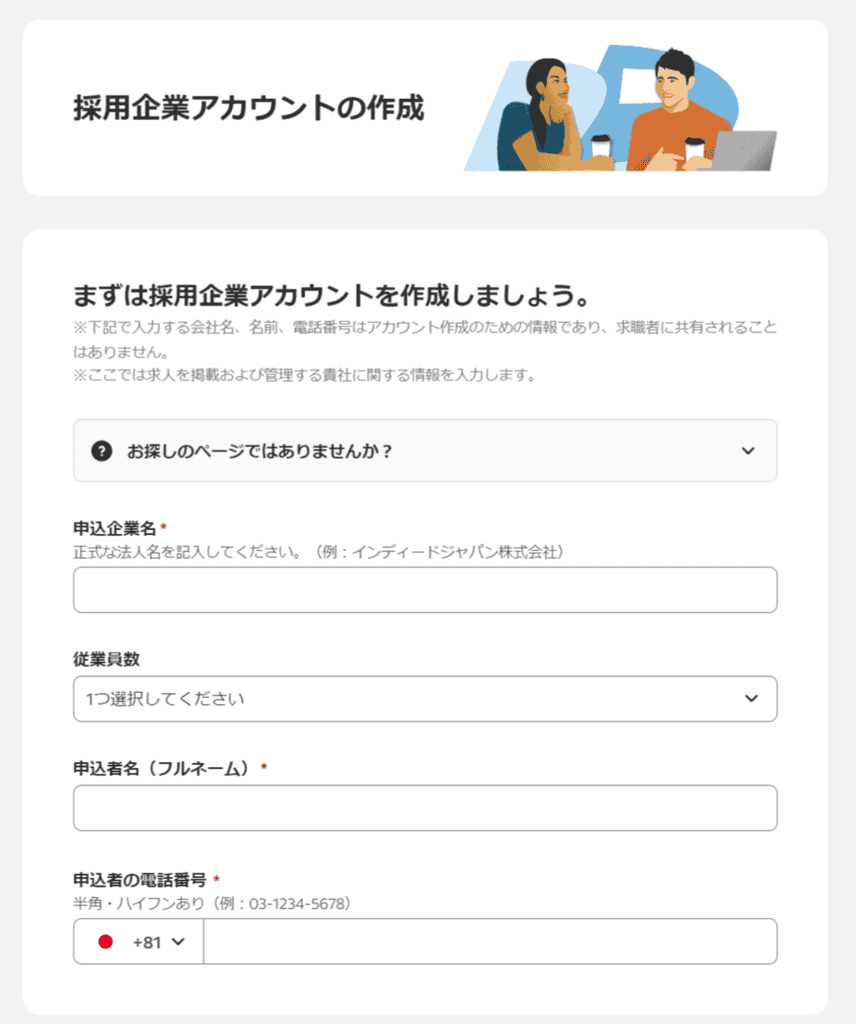Focus the 申込企業名 text field
This screenshot has height=1024, width=856.
425,590
